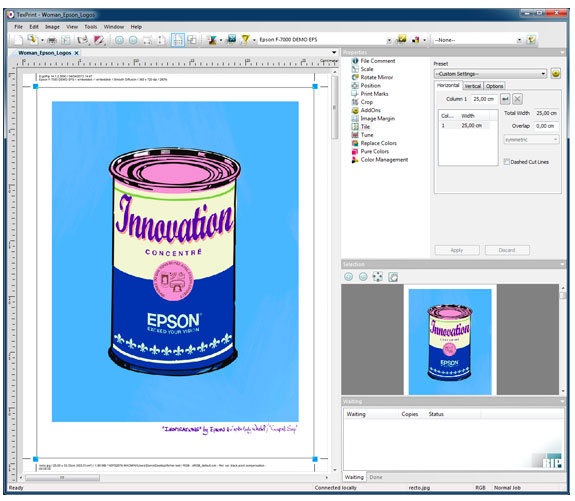Switch to the Done queue tab
575x501 pixels.
coord(376,477)
